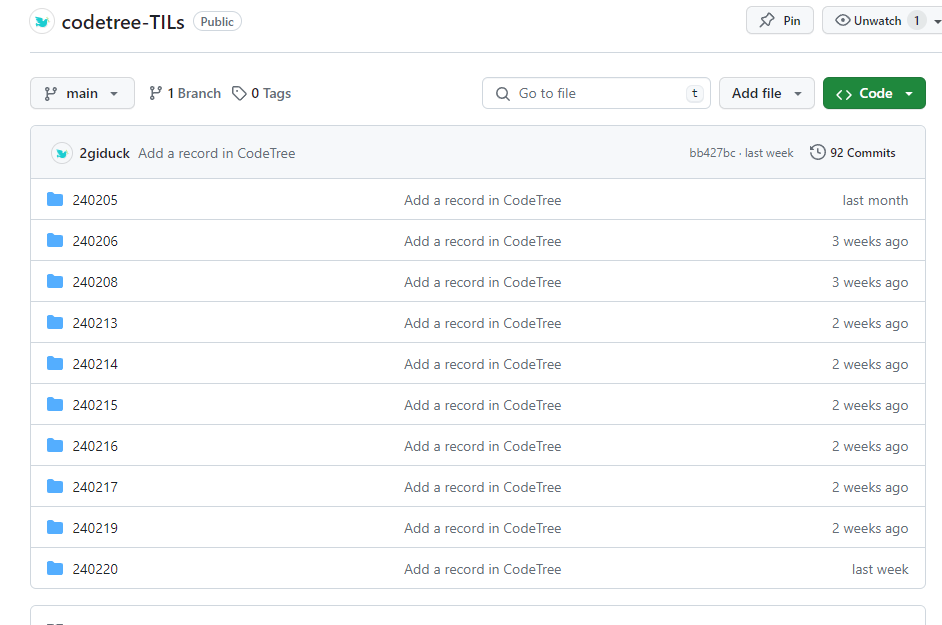The width and height of the screenshot is (942, 625).
Task: Click folder icon of 240205
Action: [55, 200]
